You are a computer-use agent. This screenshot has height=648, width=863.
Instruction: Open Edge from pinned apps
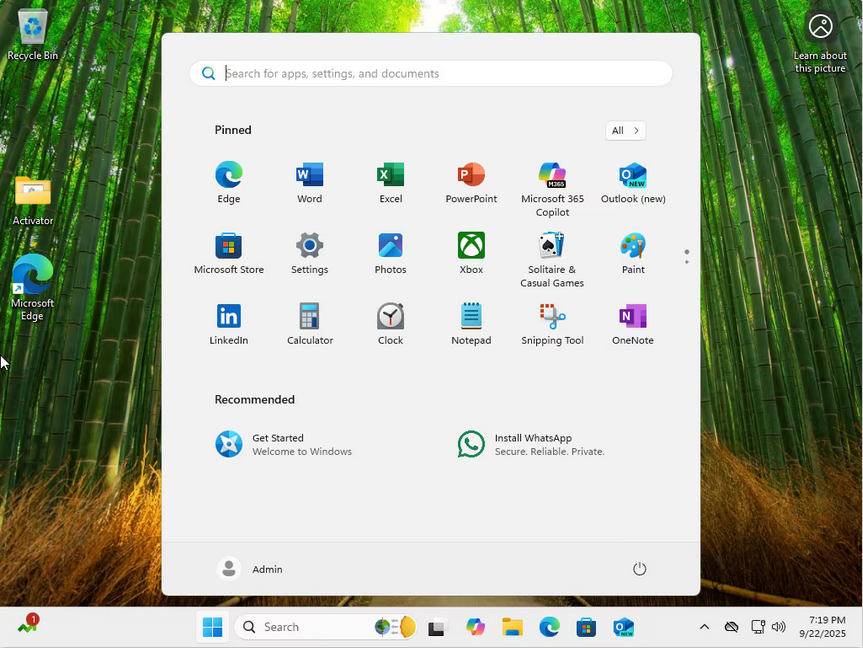click(x=228, y=183)
